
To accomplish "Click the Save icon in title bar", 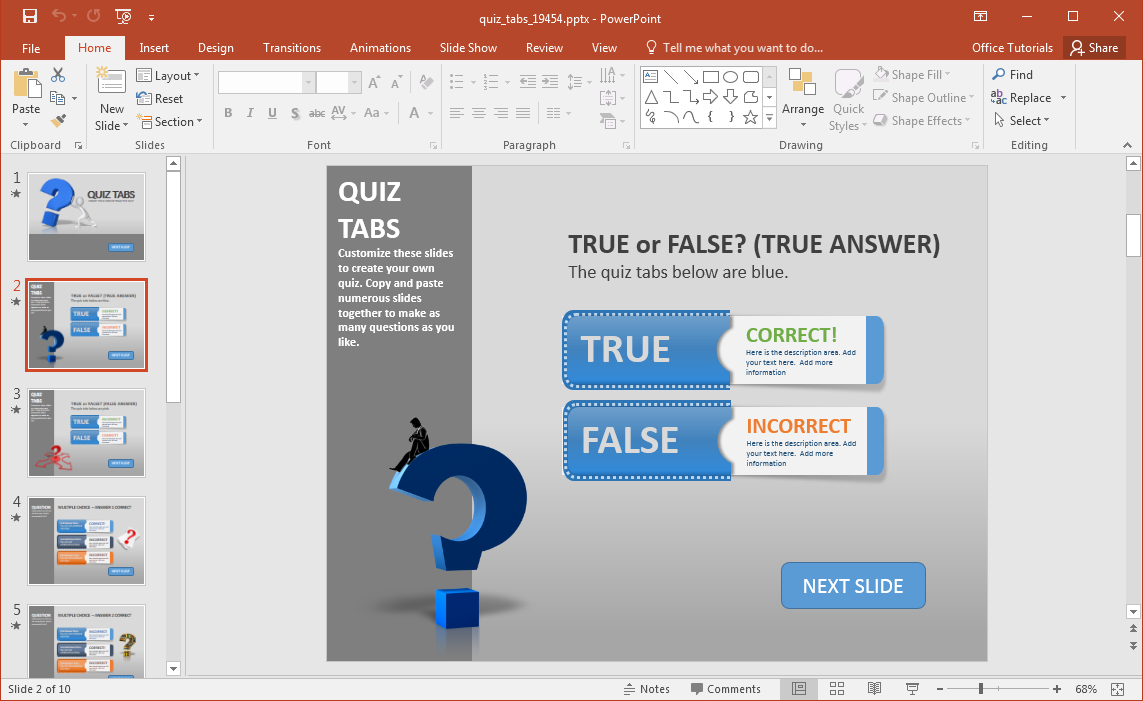I will point(29,17).
